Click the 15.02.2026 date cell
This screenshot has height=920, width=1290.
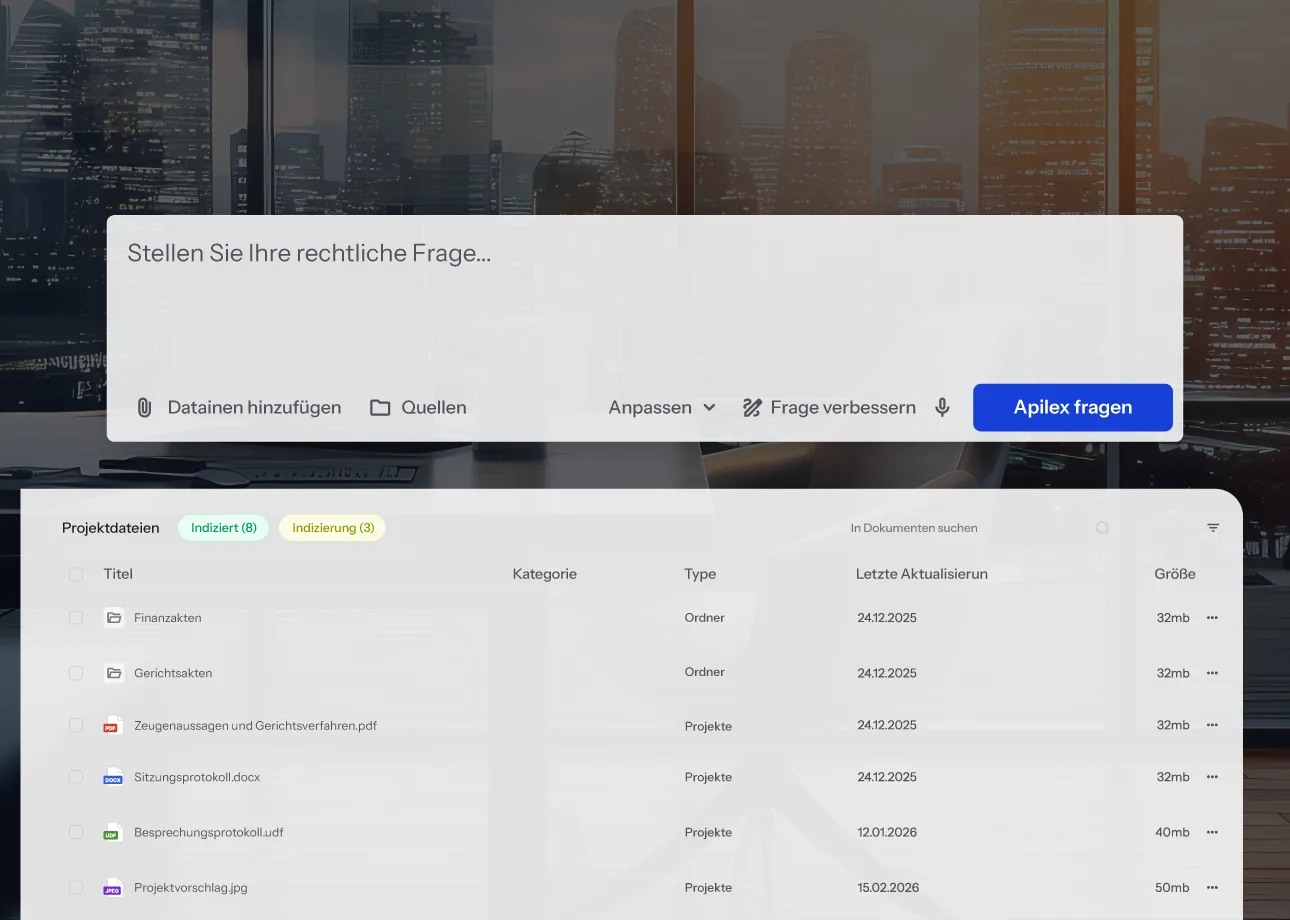click(x=887, y=888)
